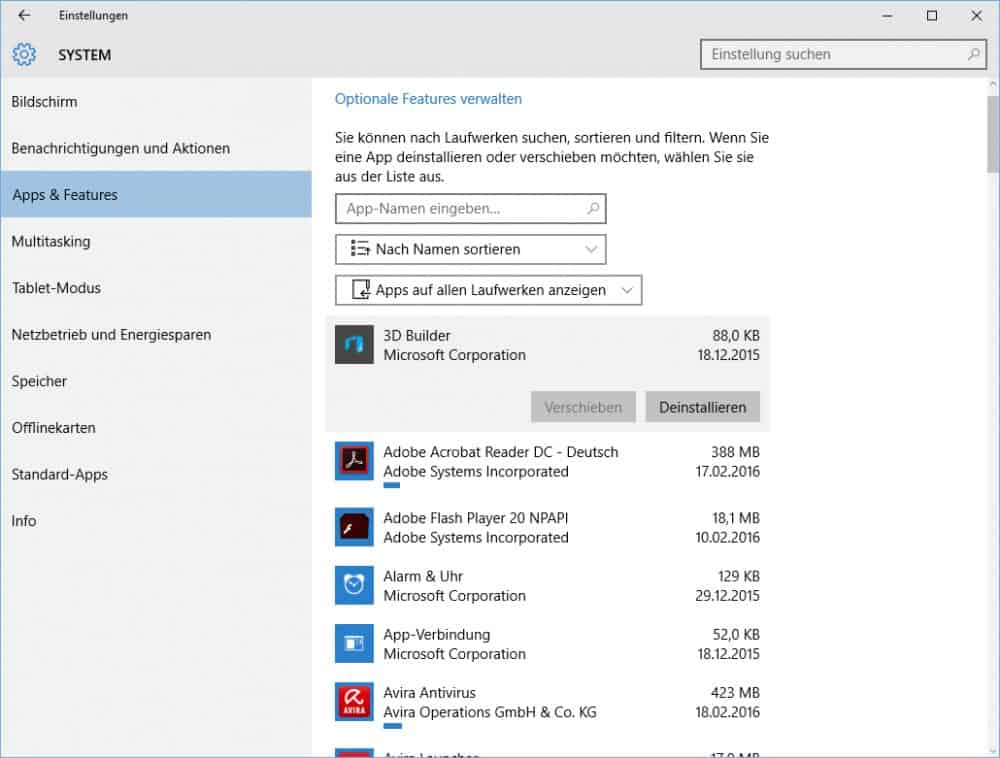
Task: Click the 423 MB size value
Action: pyautogui.click(x=735, y=692)
